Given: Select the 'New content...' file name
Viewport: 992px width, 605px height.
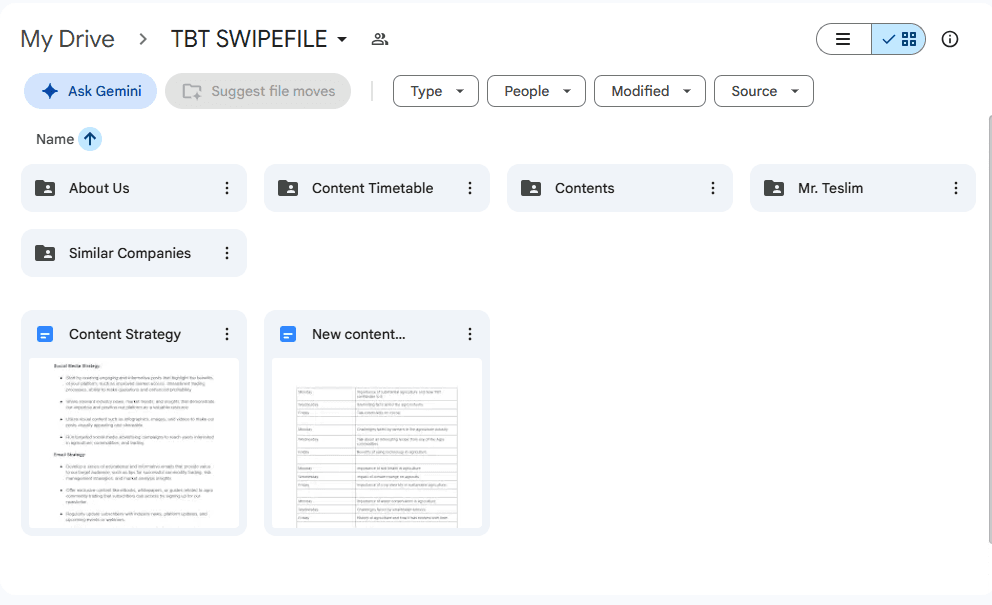Looking at the screenshot, I should pyautogui.click(x=359, y=334).
